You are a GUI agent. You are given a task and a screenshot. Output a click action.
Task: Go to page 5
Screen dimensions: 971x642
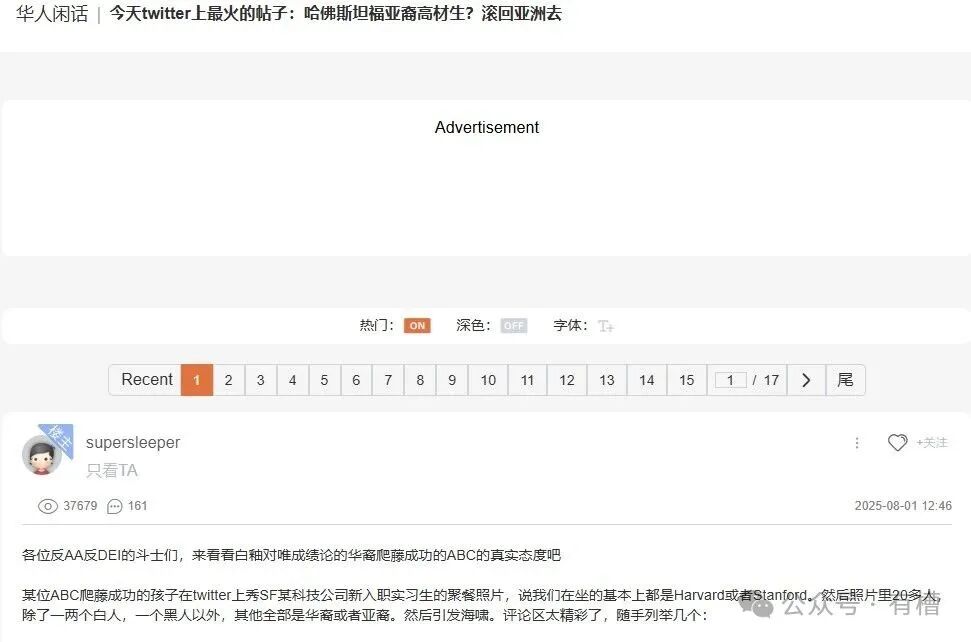point(324,380)
